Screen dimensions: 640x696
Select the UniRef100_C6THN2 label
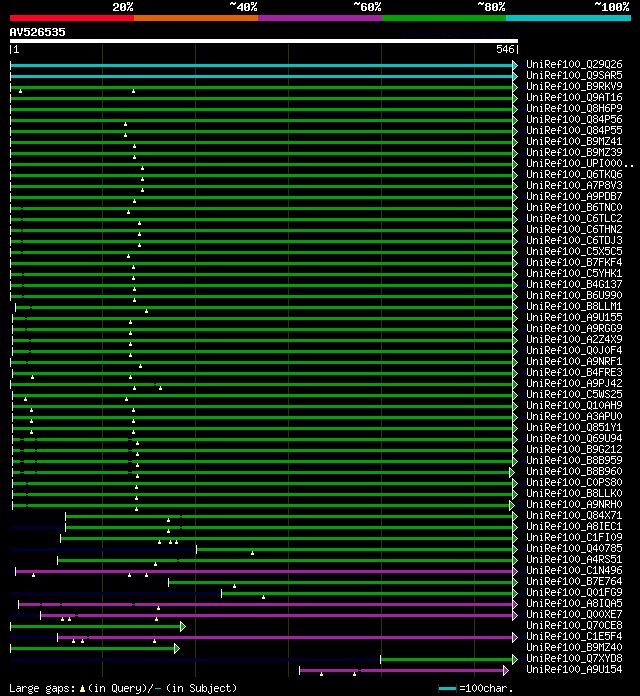pos(574,229)
